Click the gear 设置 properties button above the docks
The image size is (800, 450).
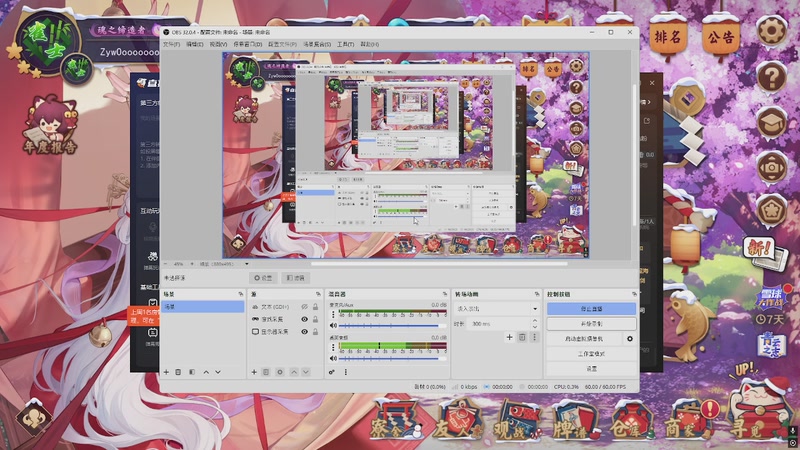[263, 278]
